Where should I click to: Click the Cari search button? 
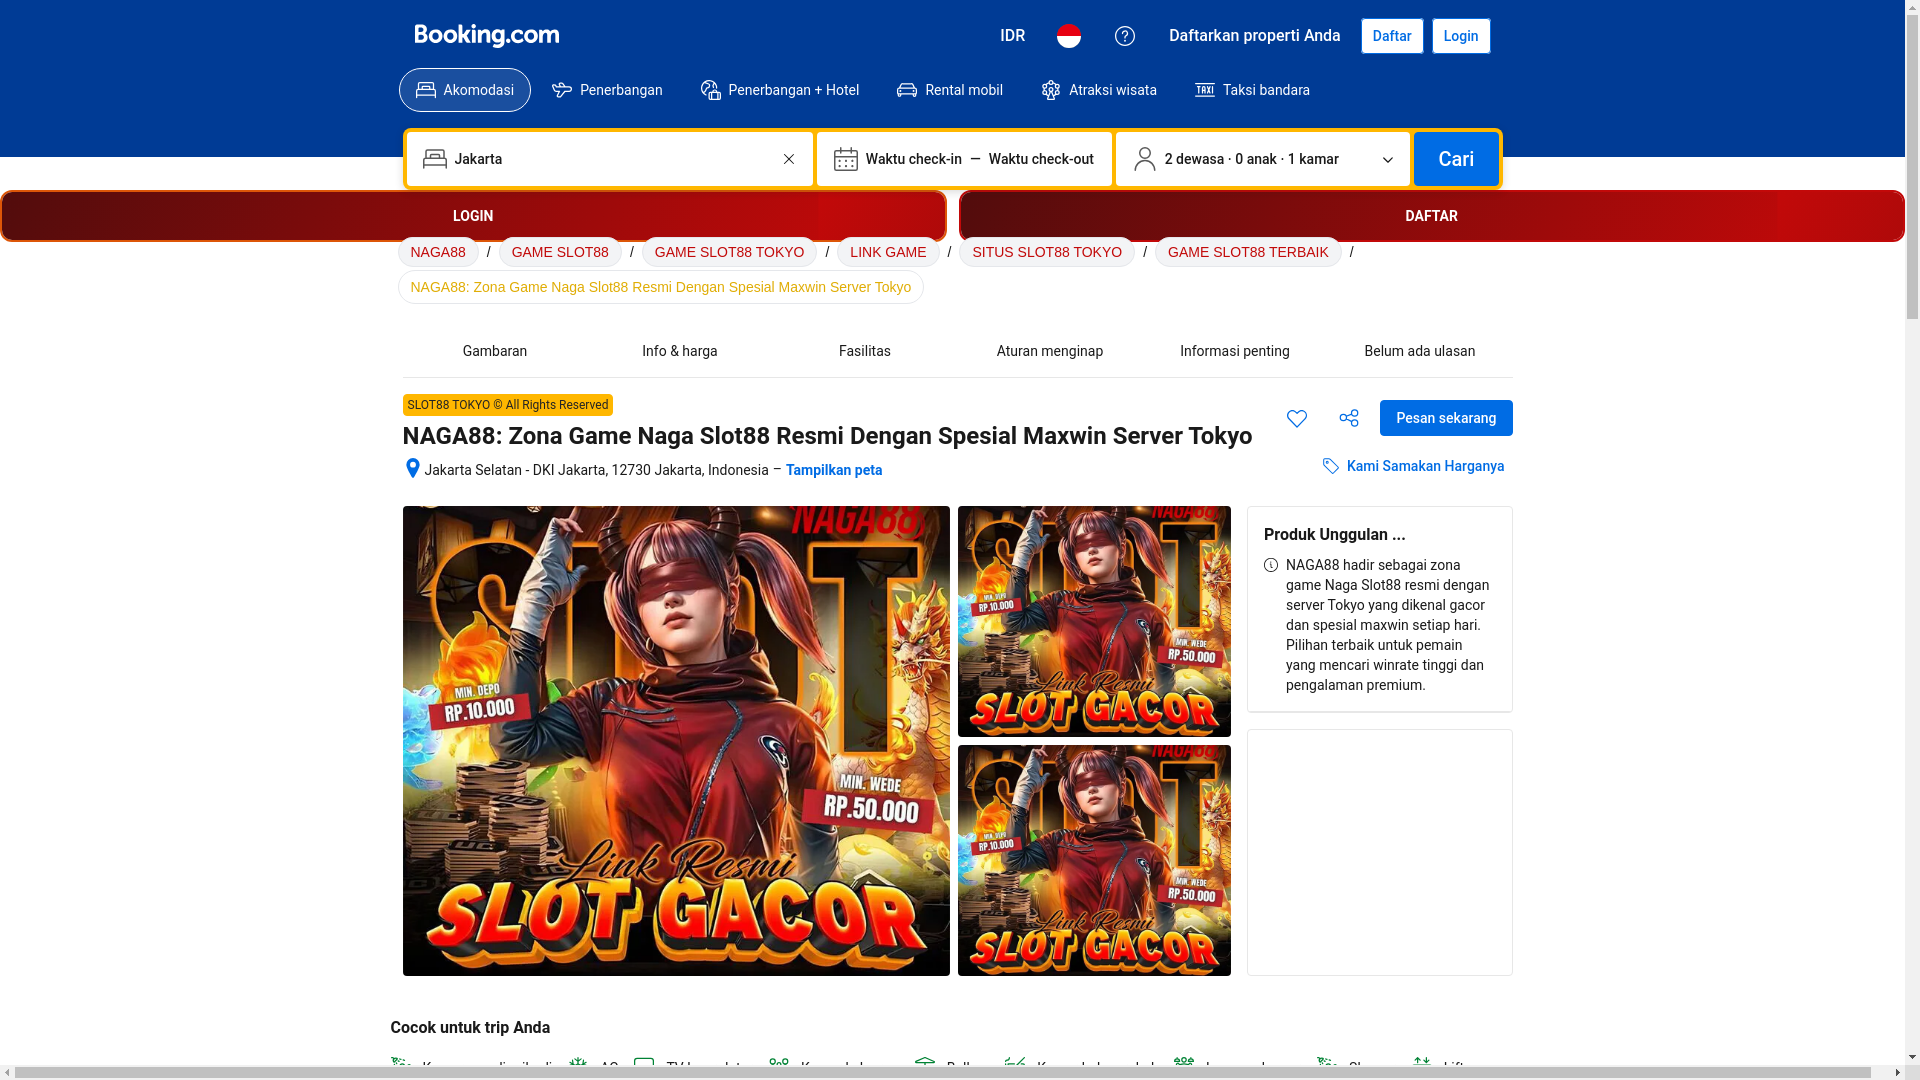[x=1456, y=159]
